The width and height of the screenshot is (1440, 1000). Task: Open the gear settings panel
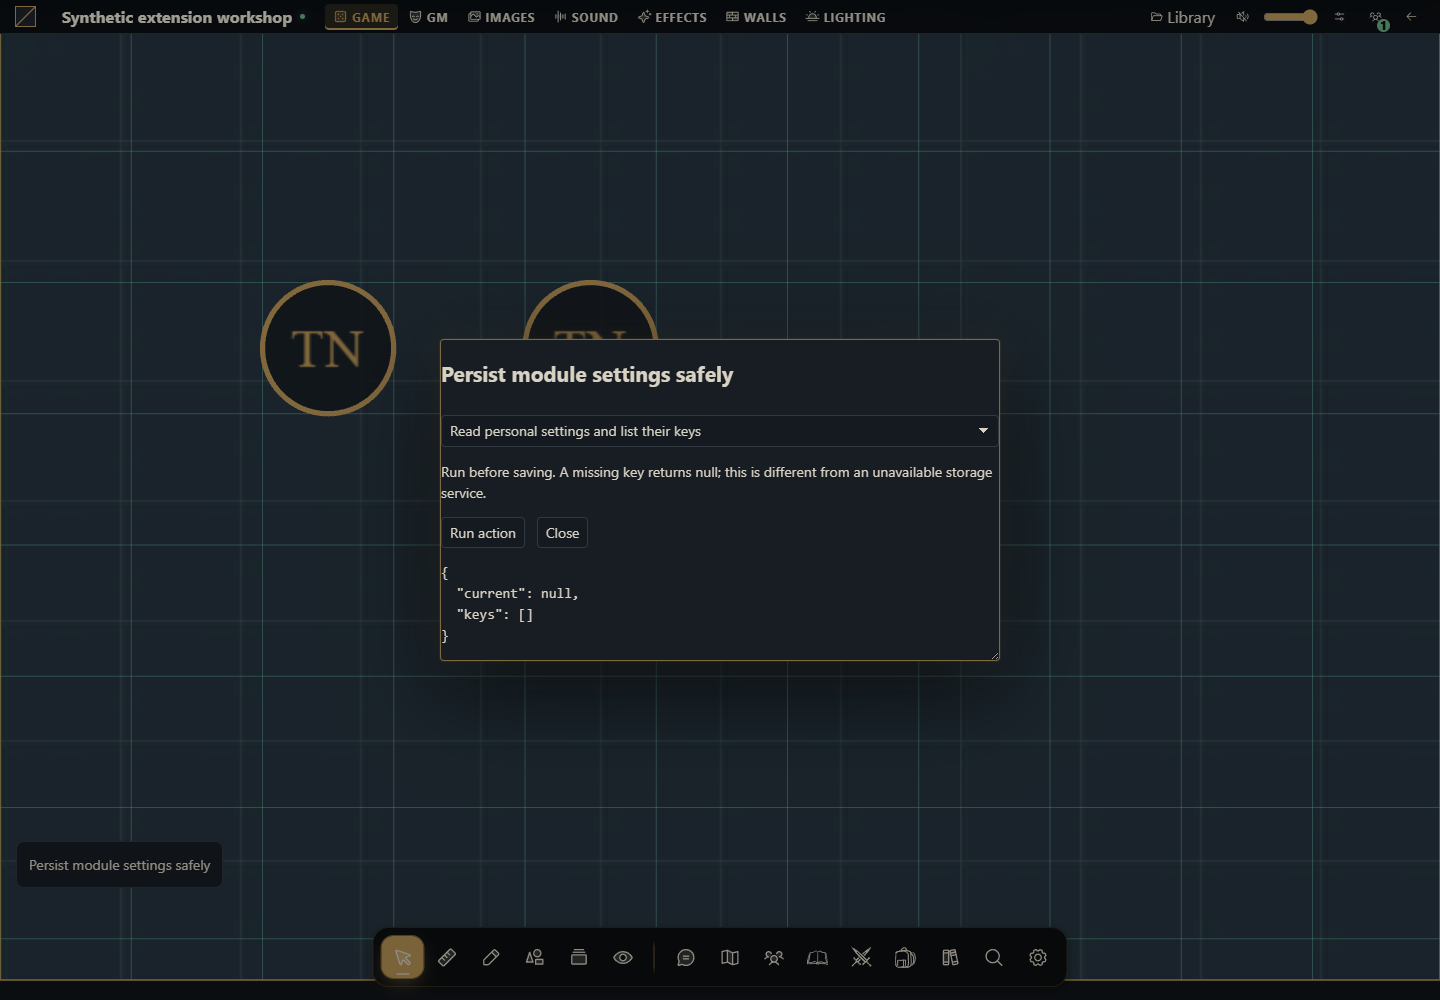point(1038,957)
